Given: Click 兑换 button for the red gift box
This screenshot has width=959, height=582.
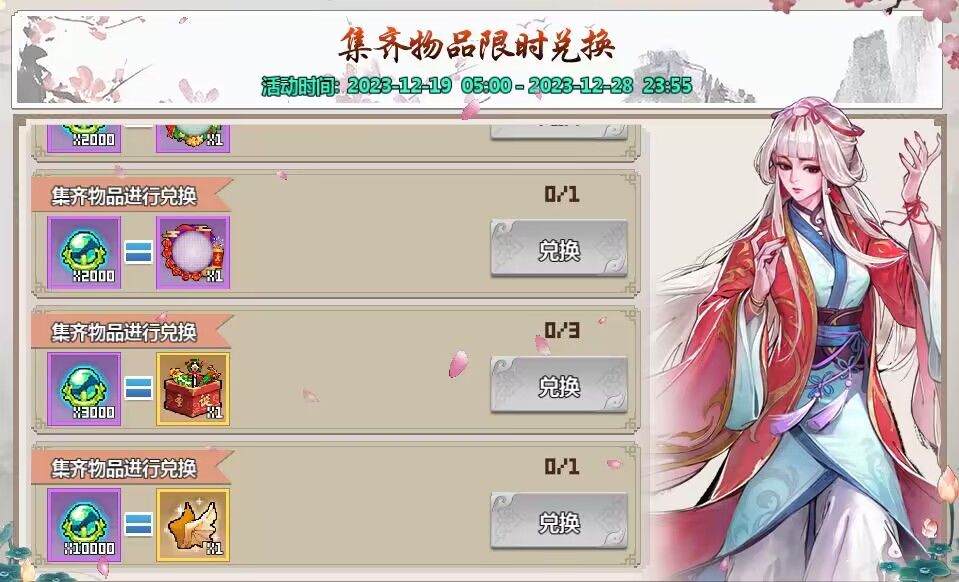Looking at the screenshot, I should (x=559, y=385).
